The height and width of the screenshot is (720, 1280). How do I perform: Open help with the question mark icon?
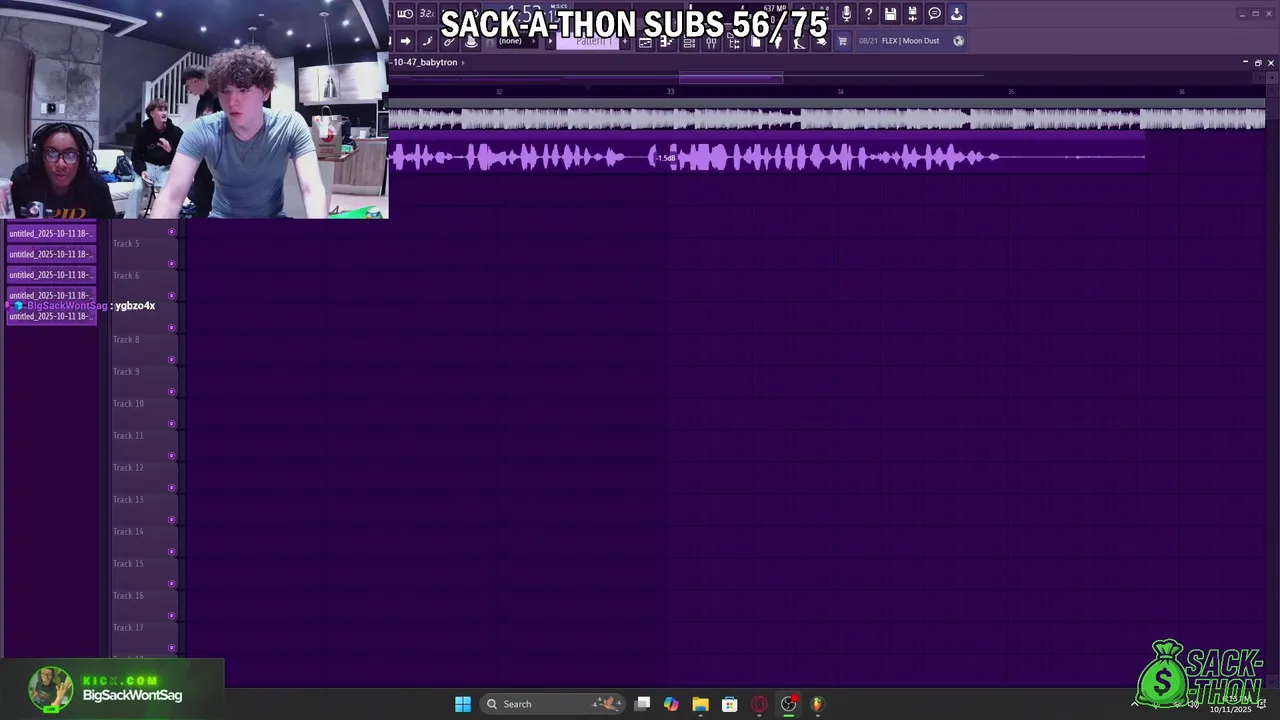(x=868, y=14)
